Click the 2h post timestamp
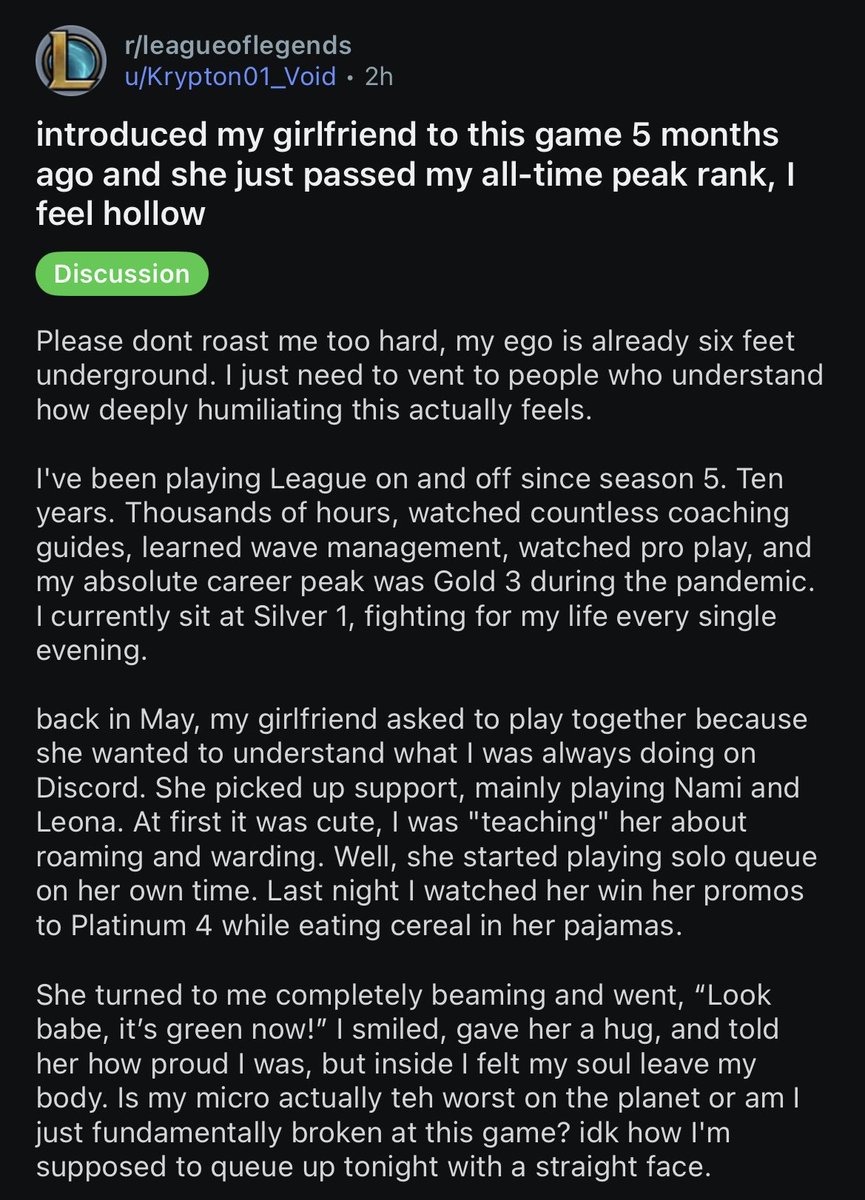The image size is (865, 1200). click(379, 77)
